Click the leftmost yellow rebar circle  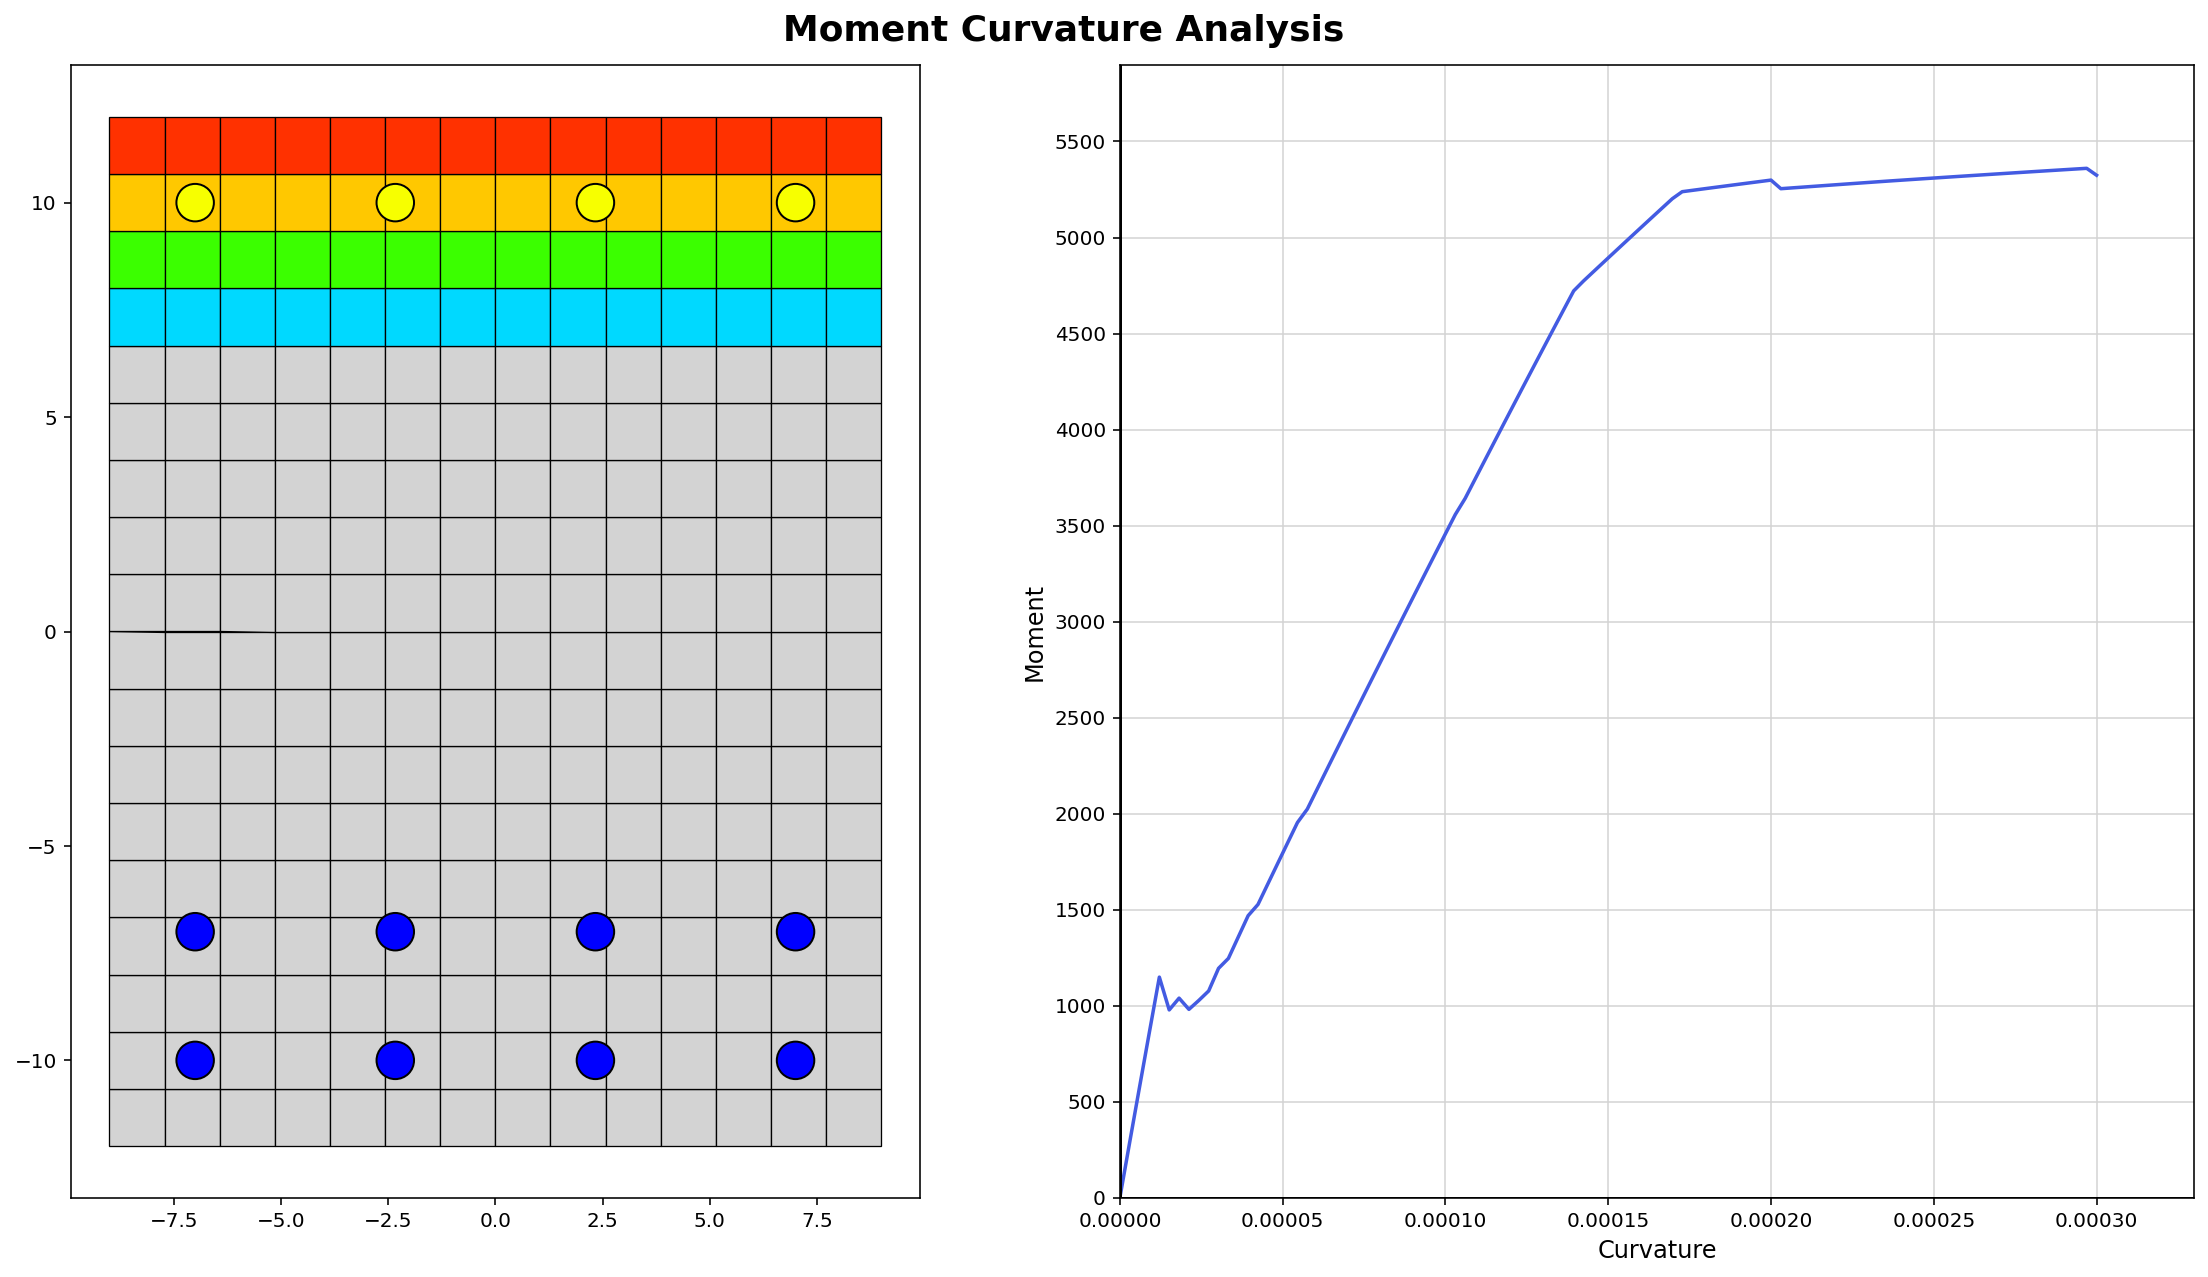click(195, 203)
